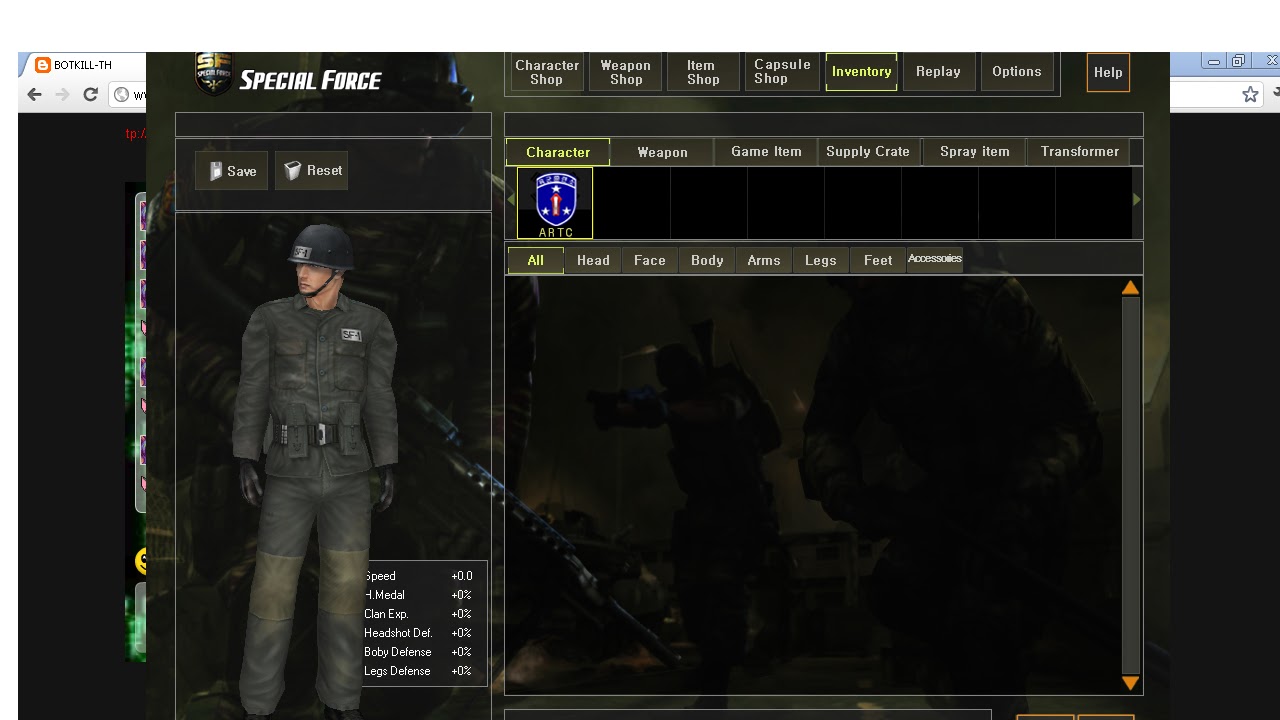The image size is (1280, 720).
Task: Click the Special Force logo
Action: coord(289,76)
